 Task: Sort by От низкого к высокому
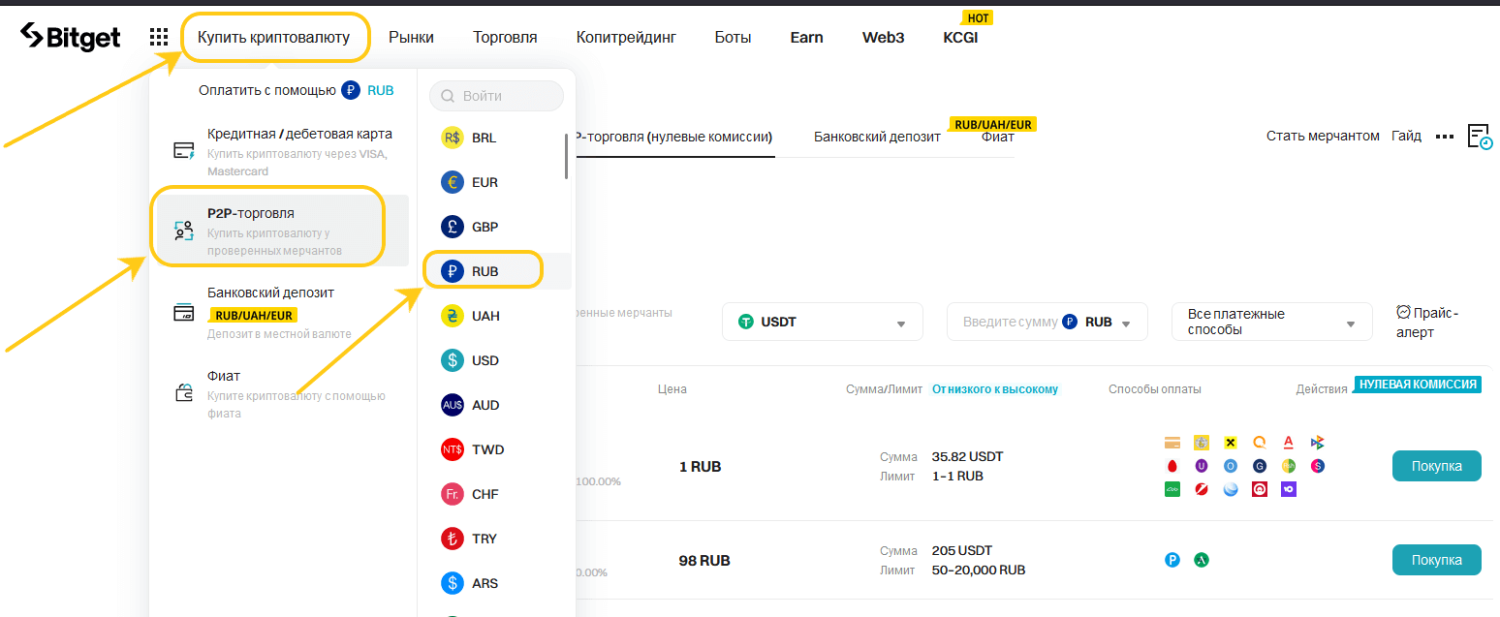(x=995, y=389)
